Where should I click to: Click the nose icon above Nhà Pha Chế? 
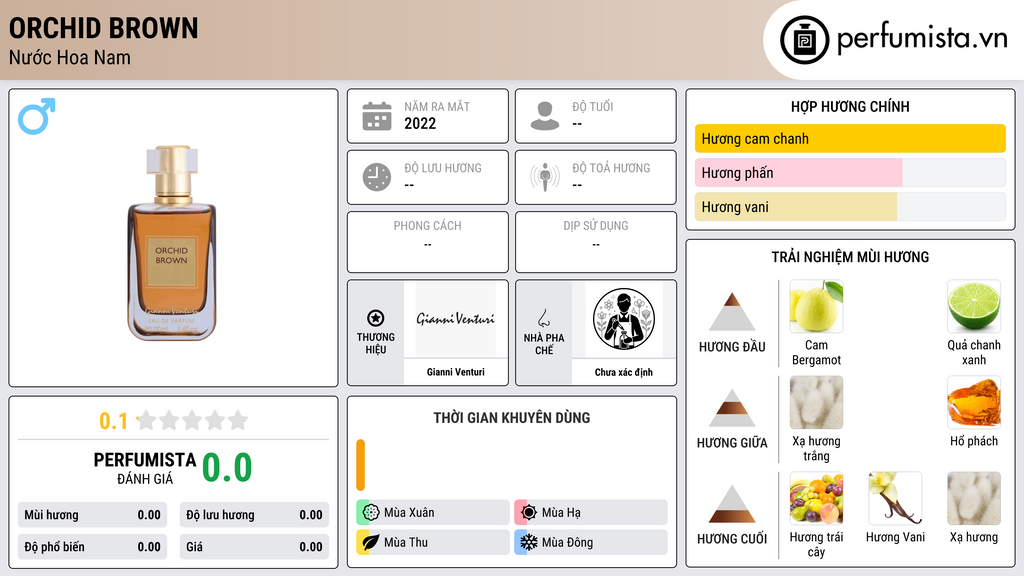[543, 318]
